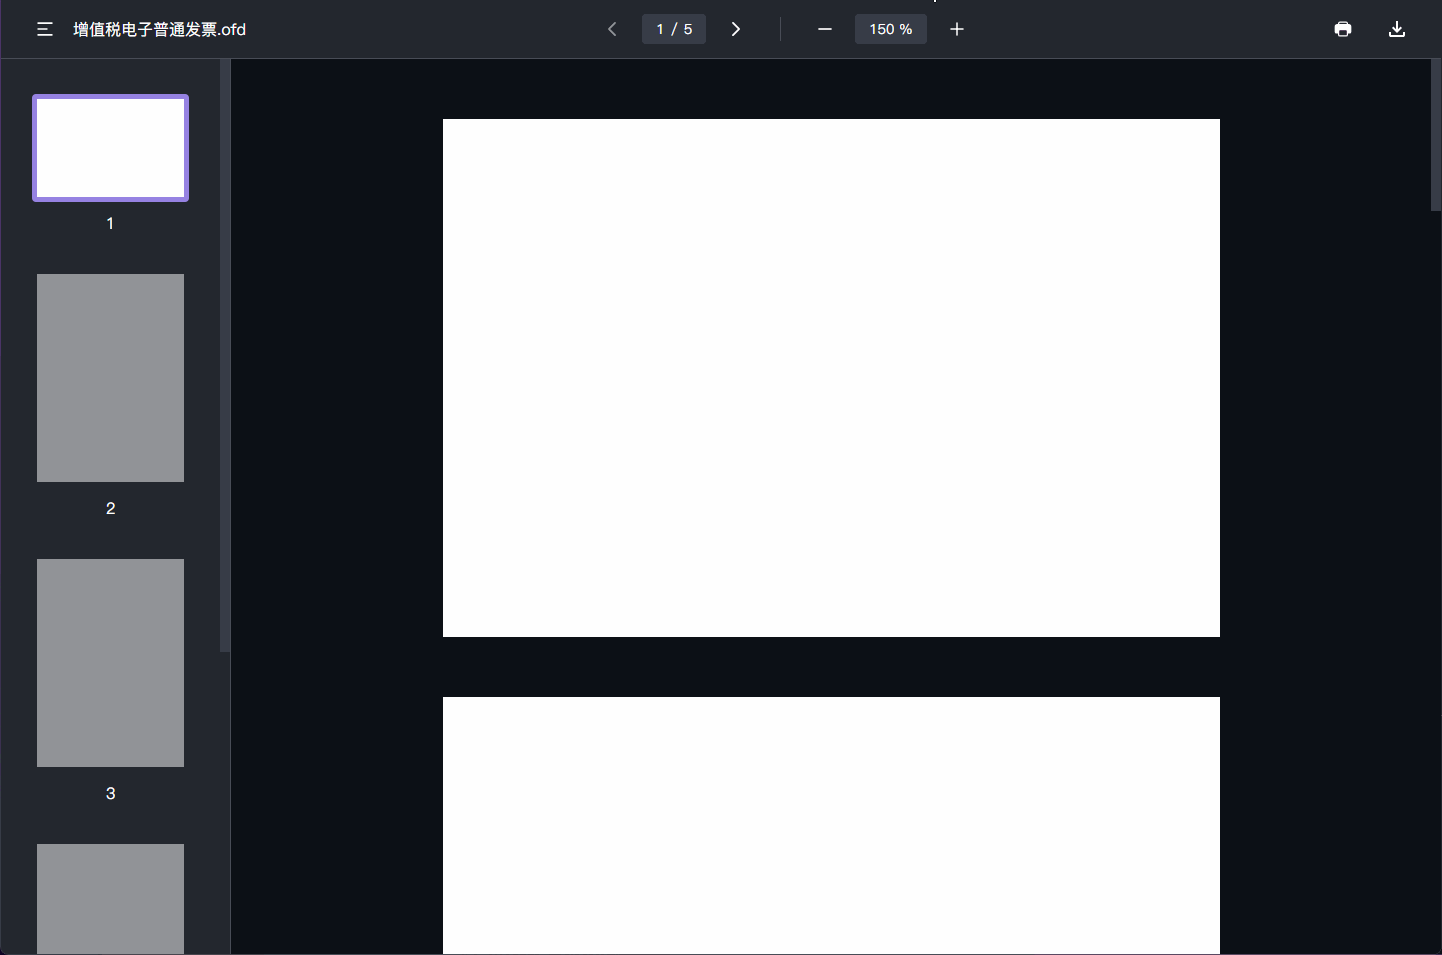
Task: Go to the next page arrow
Action: 736,29
